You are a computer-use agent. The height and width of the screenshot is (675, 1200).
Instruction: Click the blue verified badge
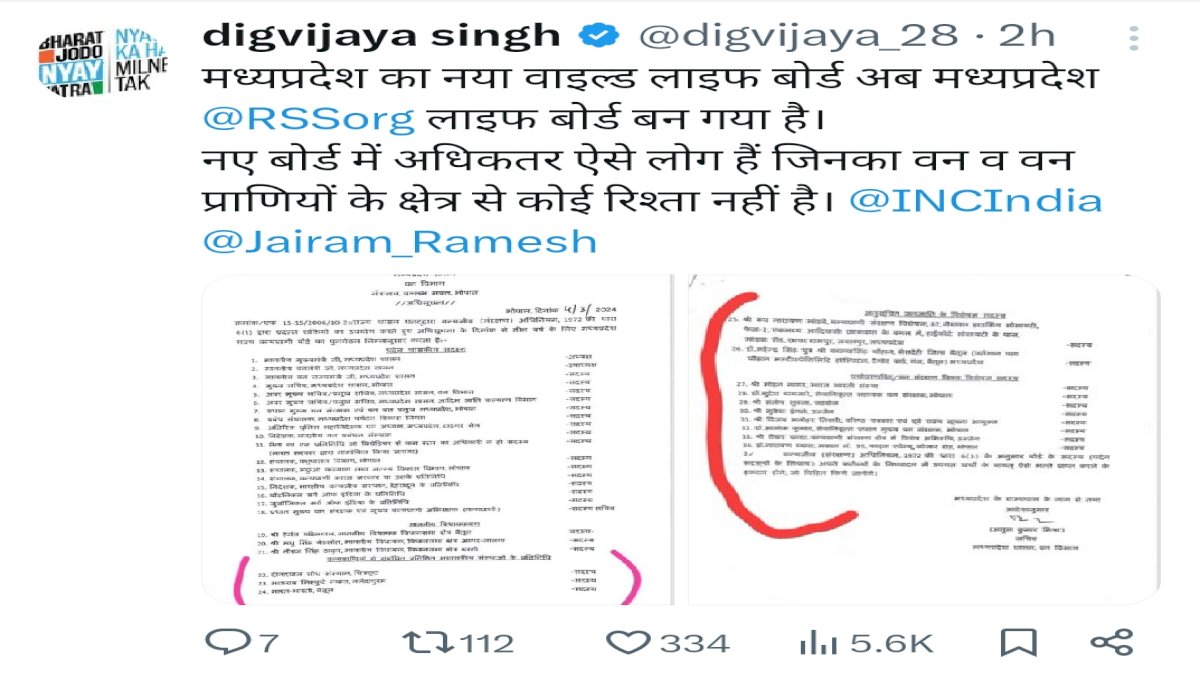[x=598, y=36]
